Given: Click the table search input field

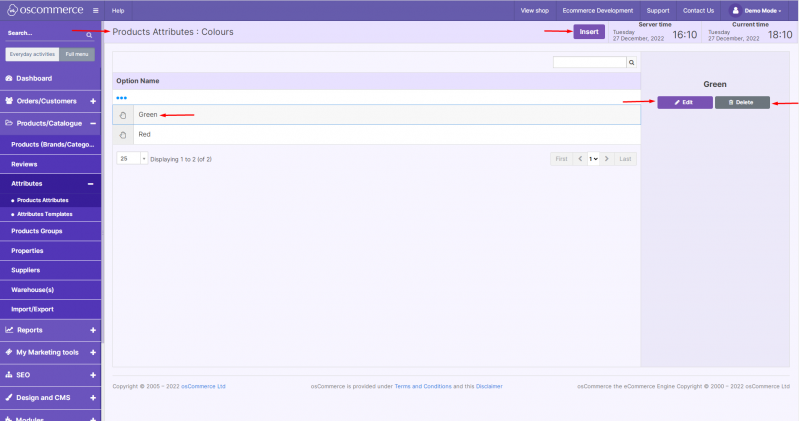Looking at the screenshot, I should tap(590, 62).
